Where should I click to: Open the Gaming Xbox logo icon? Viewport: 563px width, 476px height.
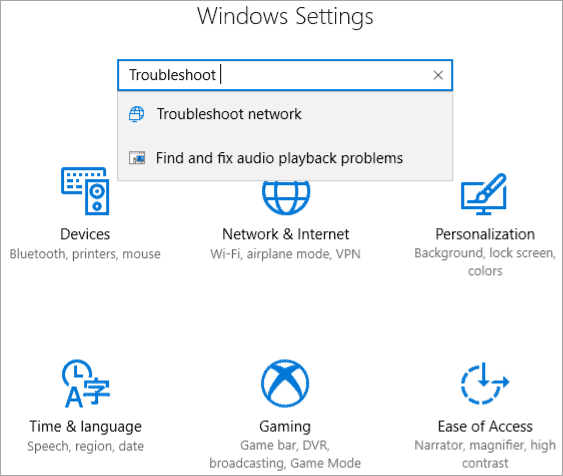(x=285, y=383)
